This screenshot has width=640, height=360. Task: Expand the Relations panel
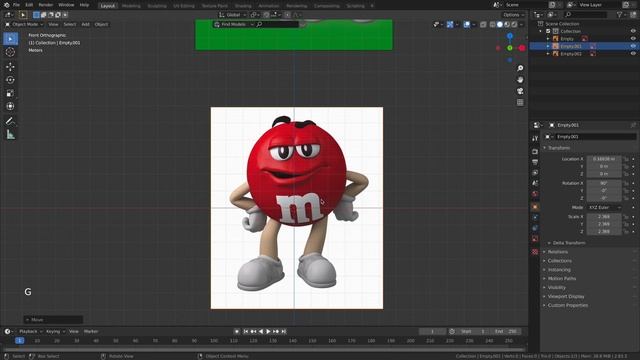coord(558,252)
